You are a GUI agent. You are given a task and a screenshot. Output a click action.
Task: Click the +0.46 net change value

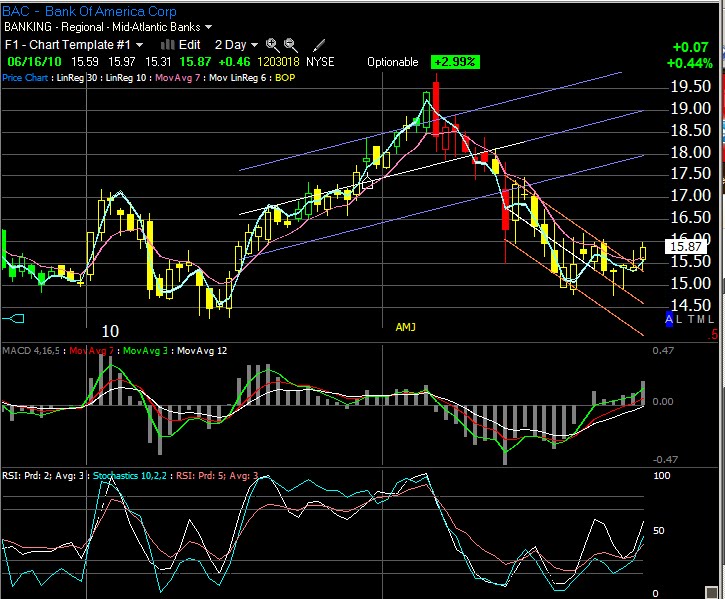(x=234, y=62)
